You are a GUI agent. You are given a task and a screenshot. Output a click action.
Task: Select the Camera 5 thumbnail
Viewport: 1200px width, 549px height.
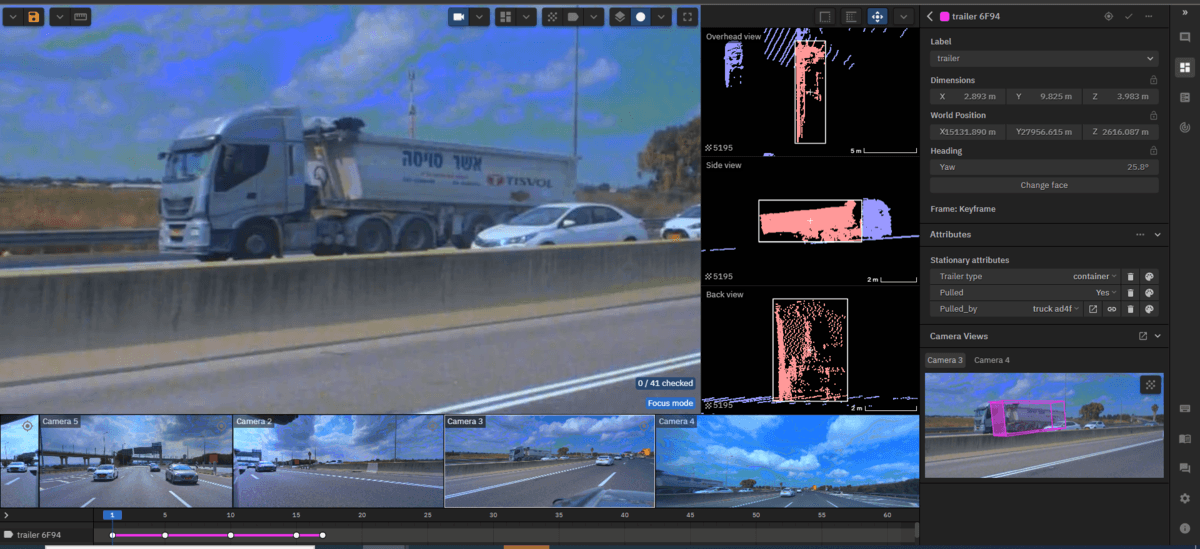coord(135,462)
